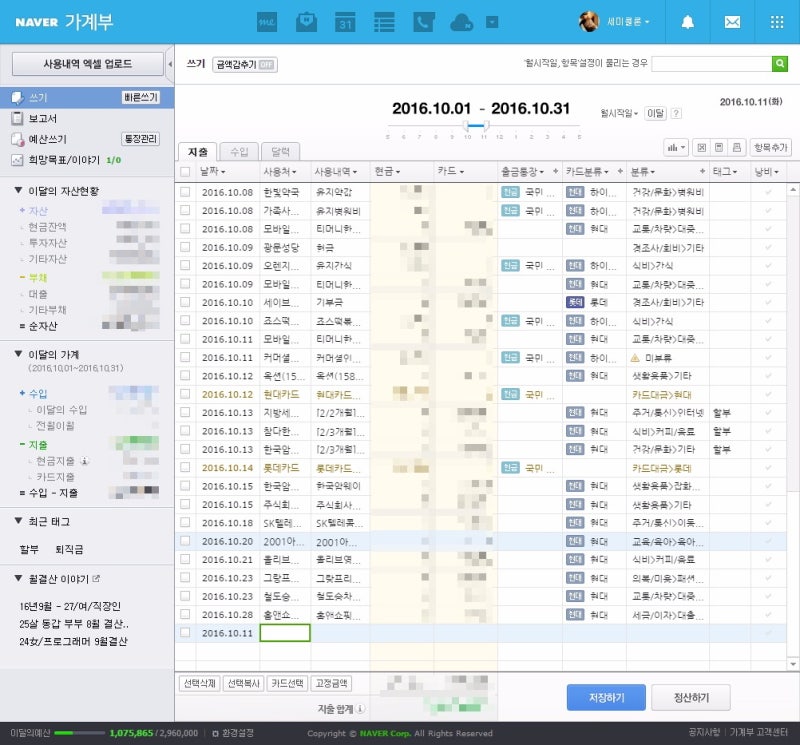
Task: Open Naver Cloud icon in header
Action: [462, 22]
